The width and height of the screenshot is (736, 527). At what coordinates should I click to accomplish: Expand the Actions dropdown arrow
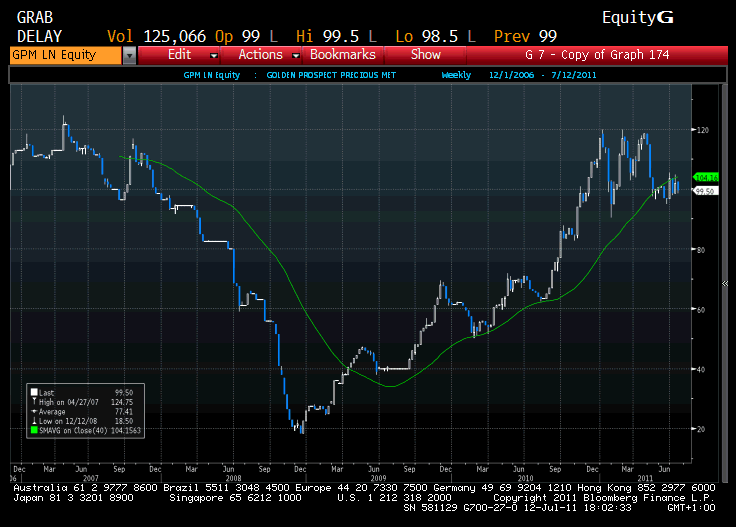[x=294, y=55]
